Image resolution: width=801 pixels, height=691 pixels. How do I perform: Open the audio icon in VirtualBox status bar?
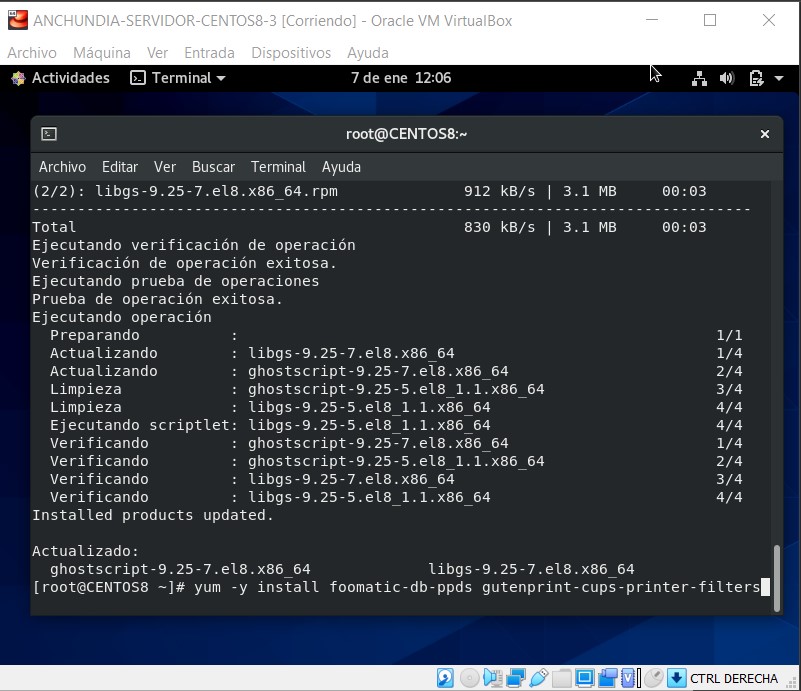tap(492, 678)
